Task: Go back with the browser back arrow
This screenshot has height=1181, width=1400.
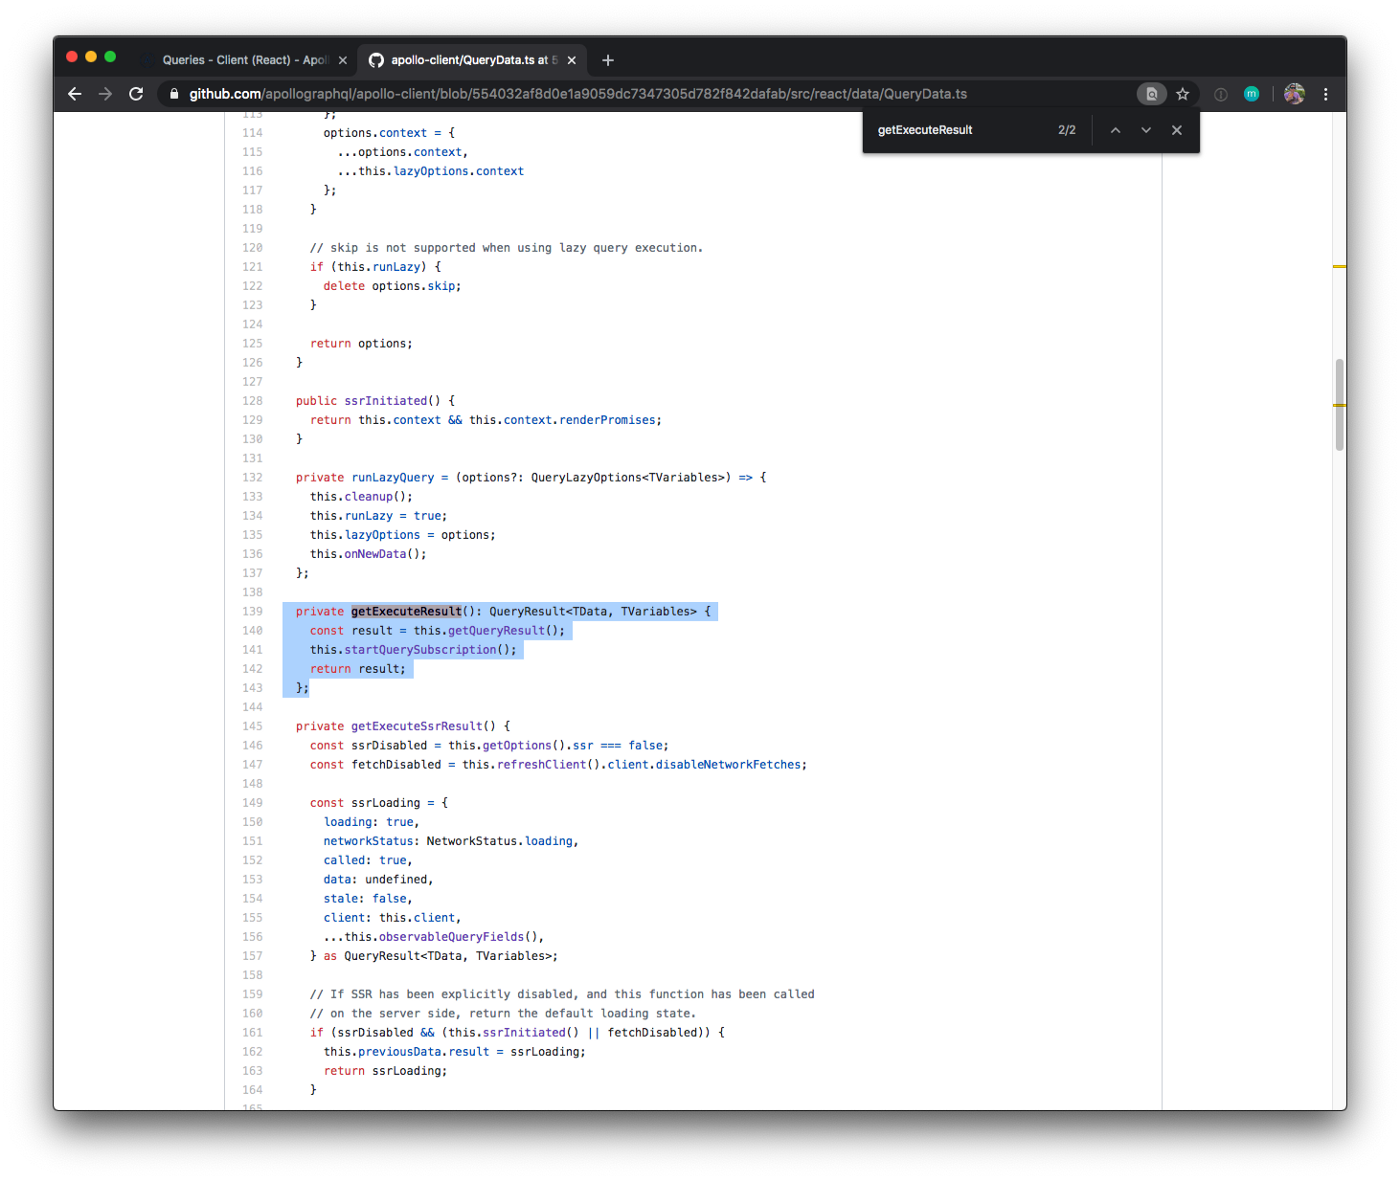Action: [x=75, y=94]
